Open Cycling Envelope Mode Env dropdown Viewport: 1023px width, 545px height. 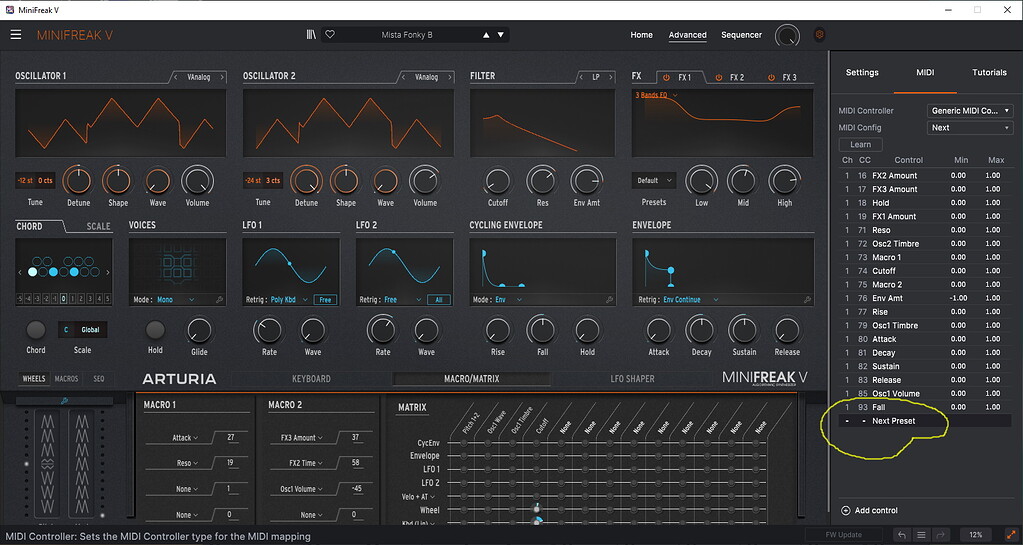[x=509, y=300]
